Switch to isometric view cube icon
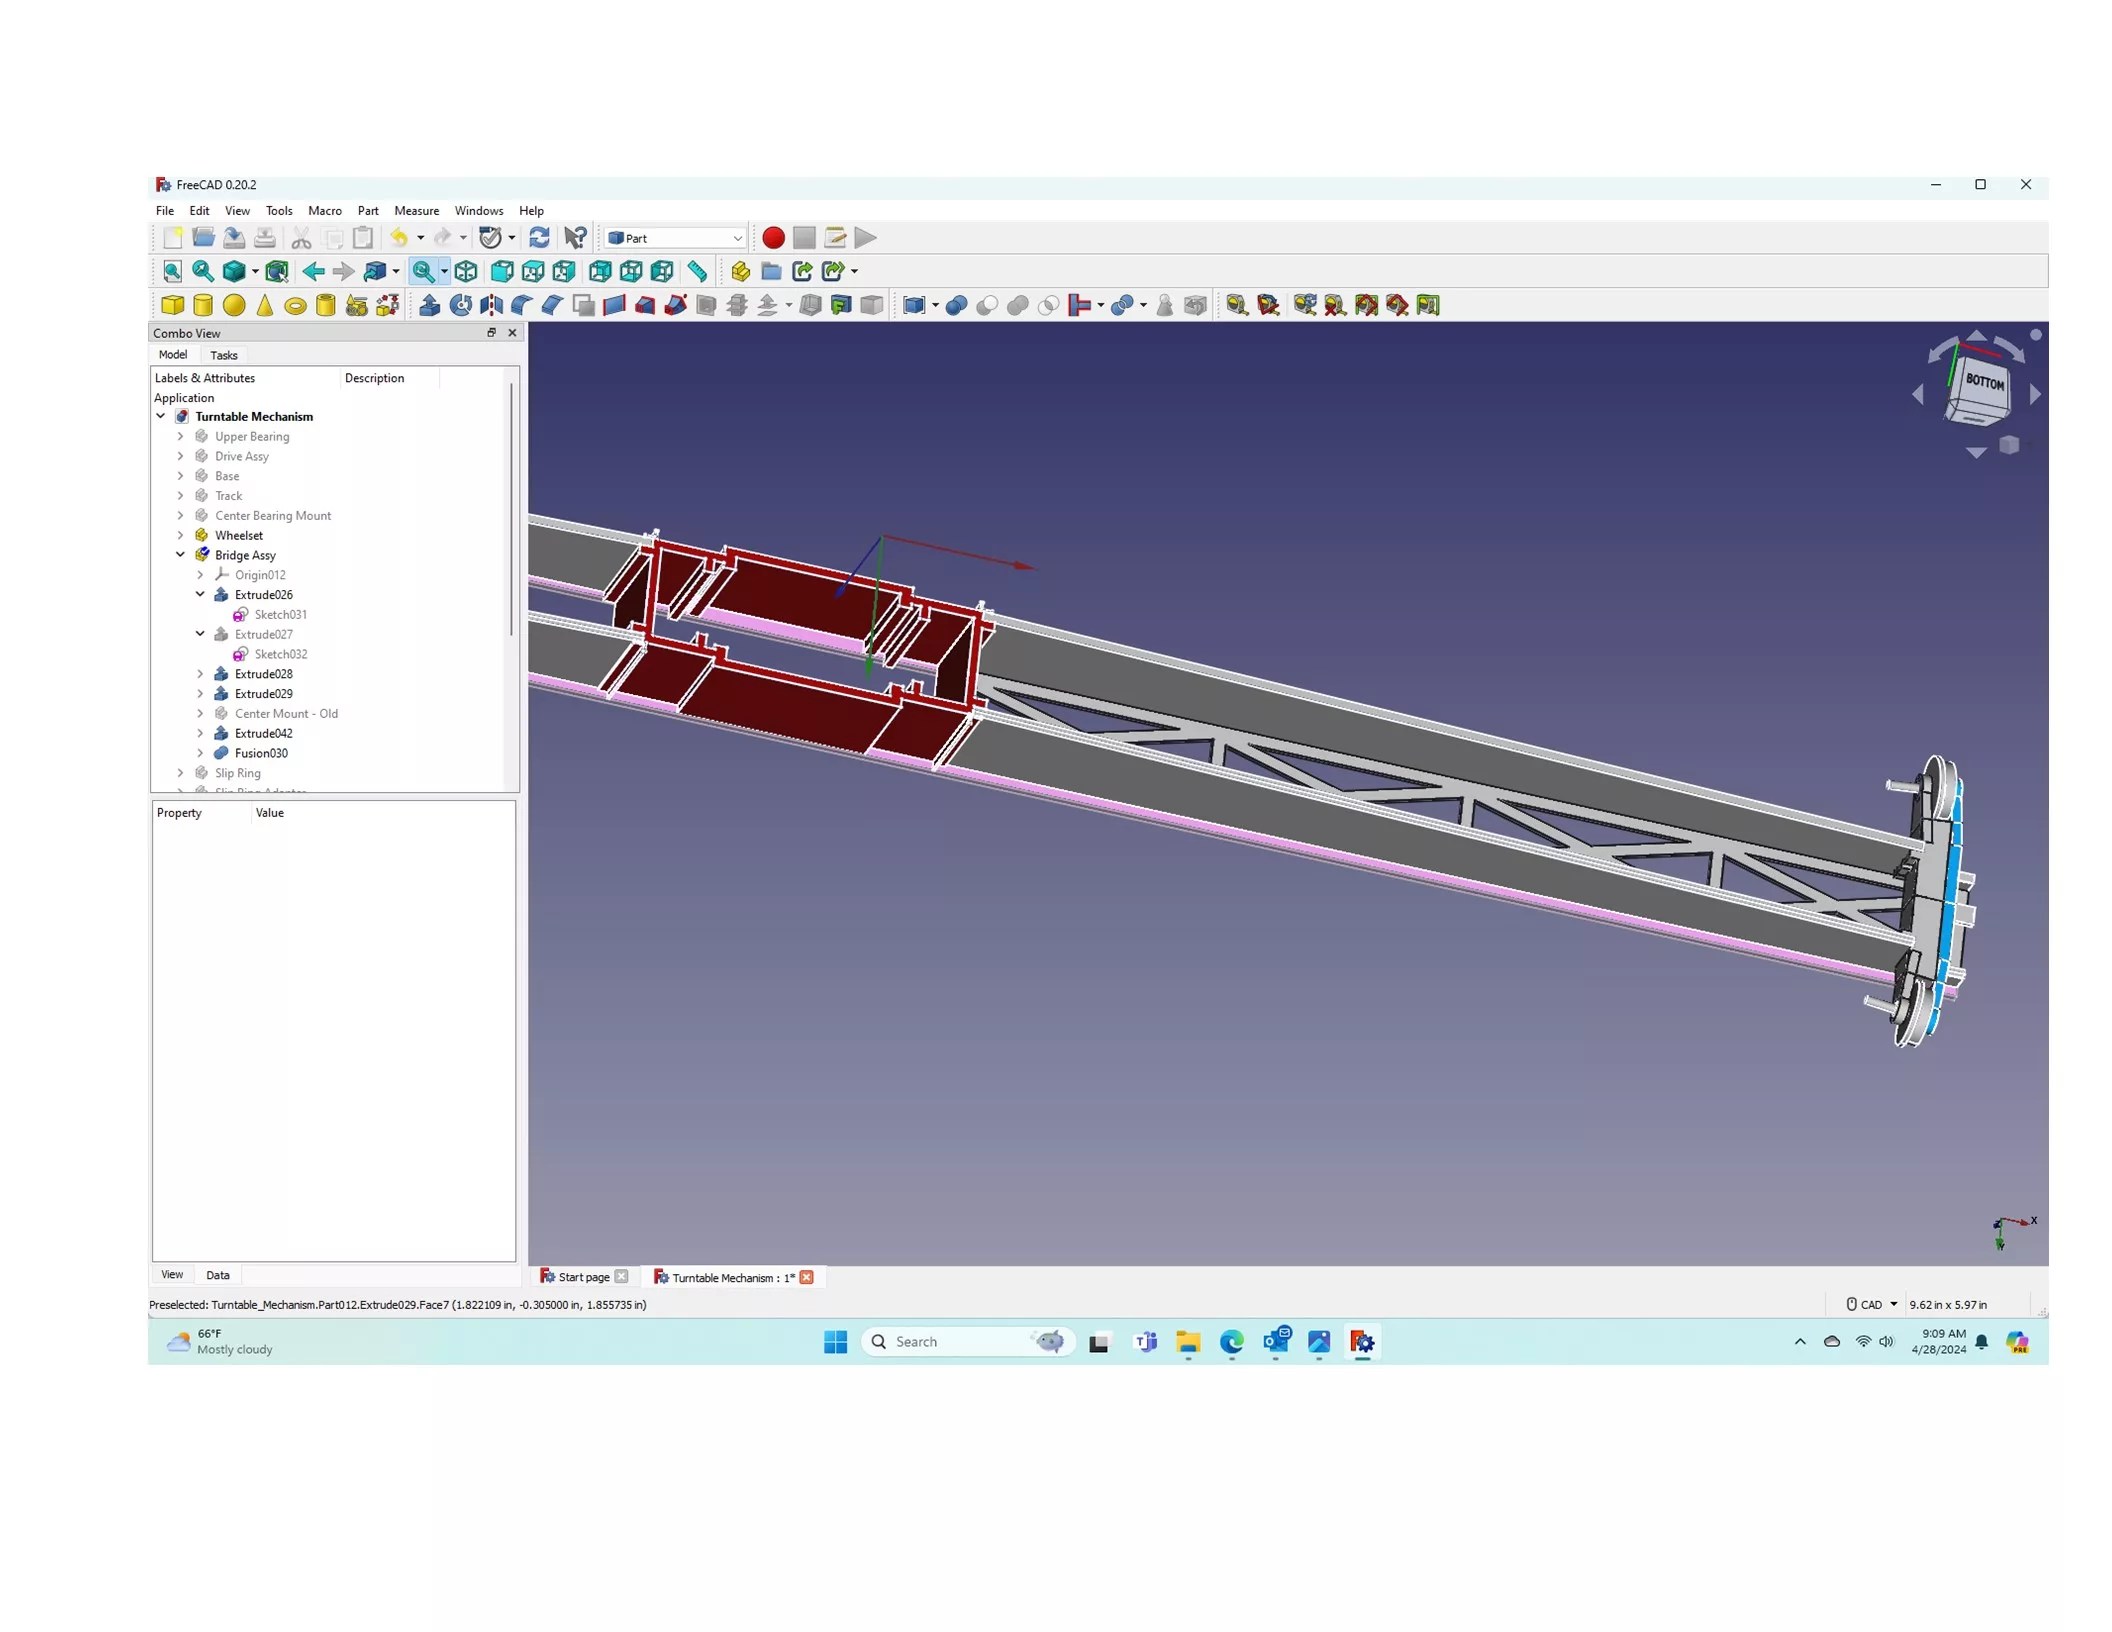 point(466,272)
